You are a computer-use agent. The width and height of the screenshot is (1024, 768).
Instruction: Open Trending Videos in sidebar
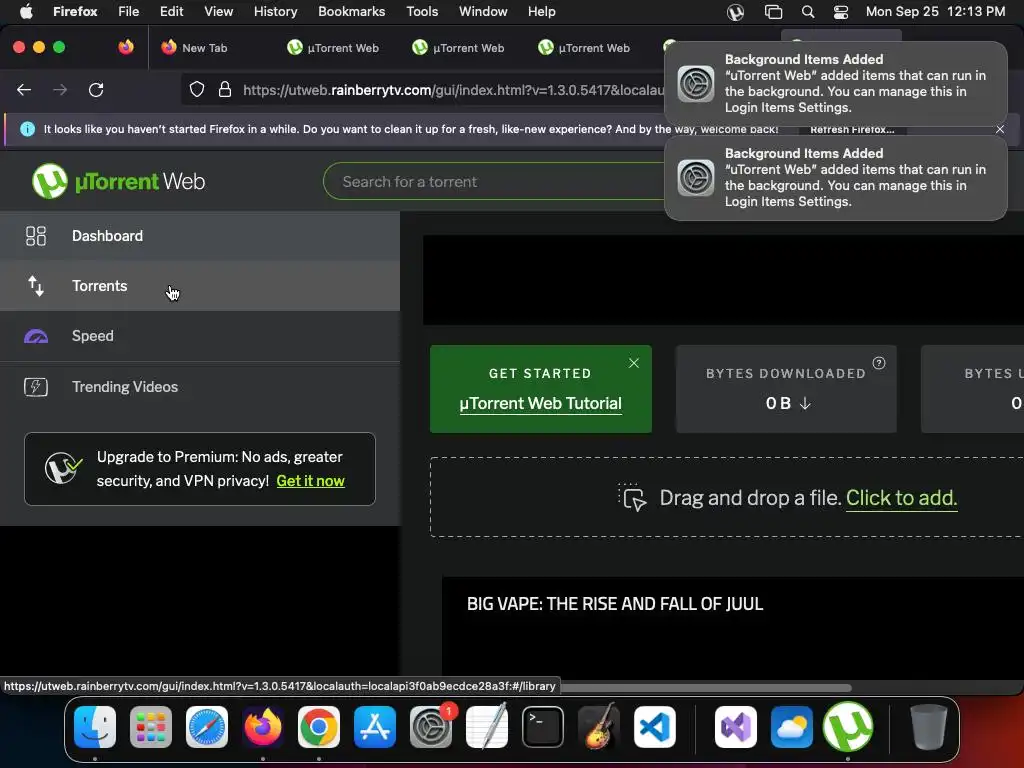200,387
